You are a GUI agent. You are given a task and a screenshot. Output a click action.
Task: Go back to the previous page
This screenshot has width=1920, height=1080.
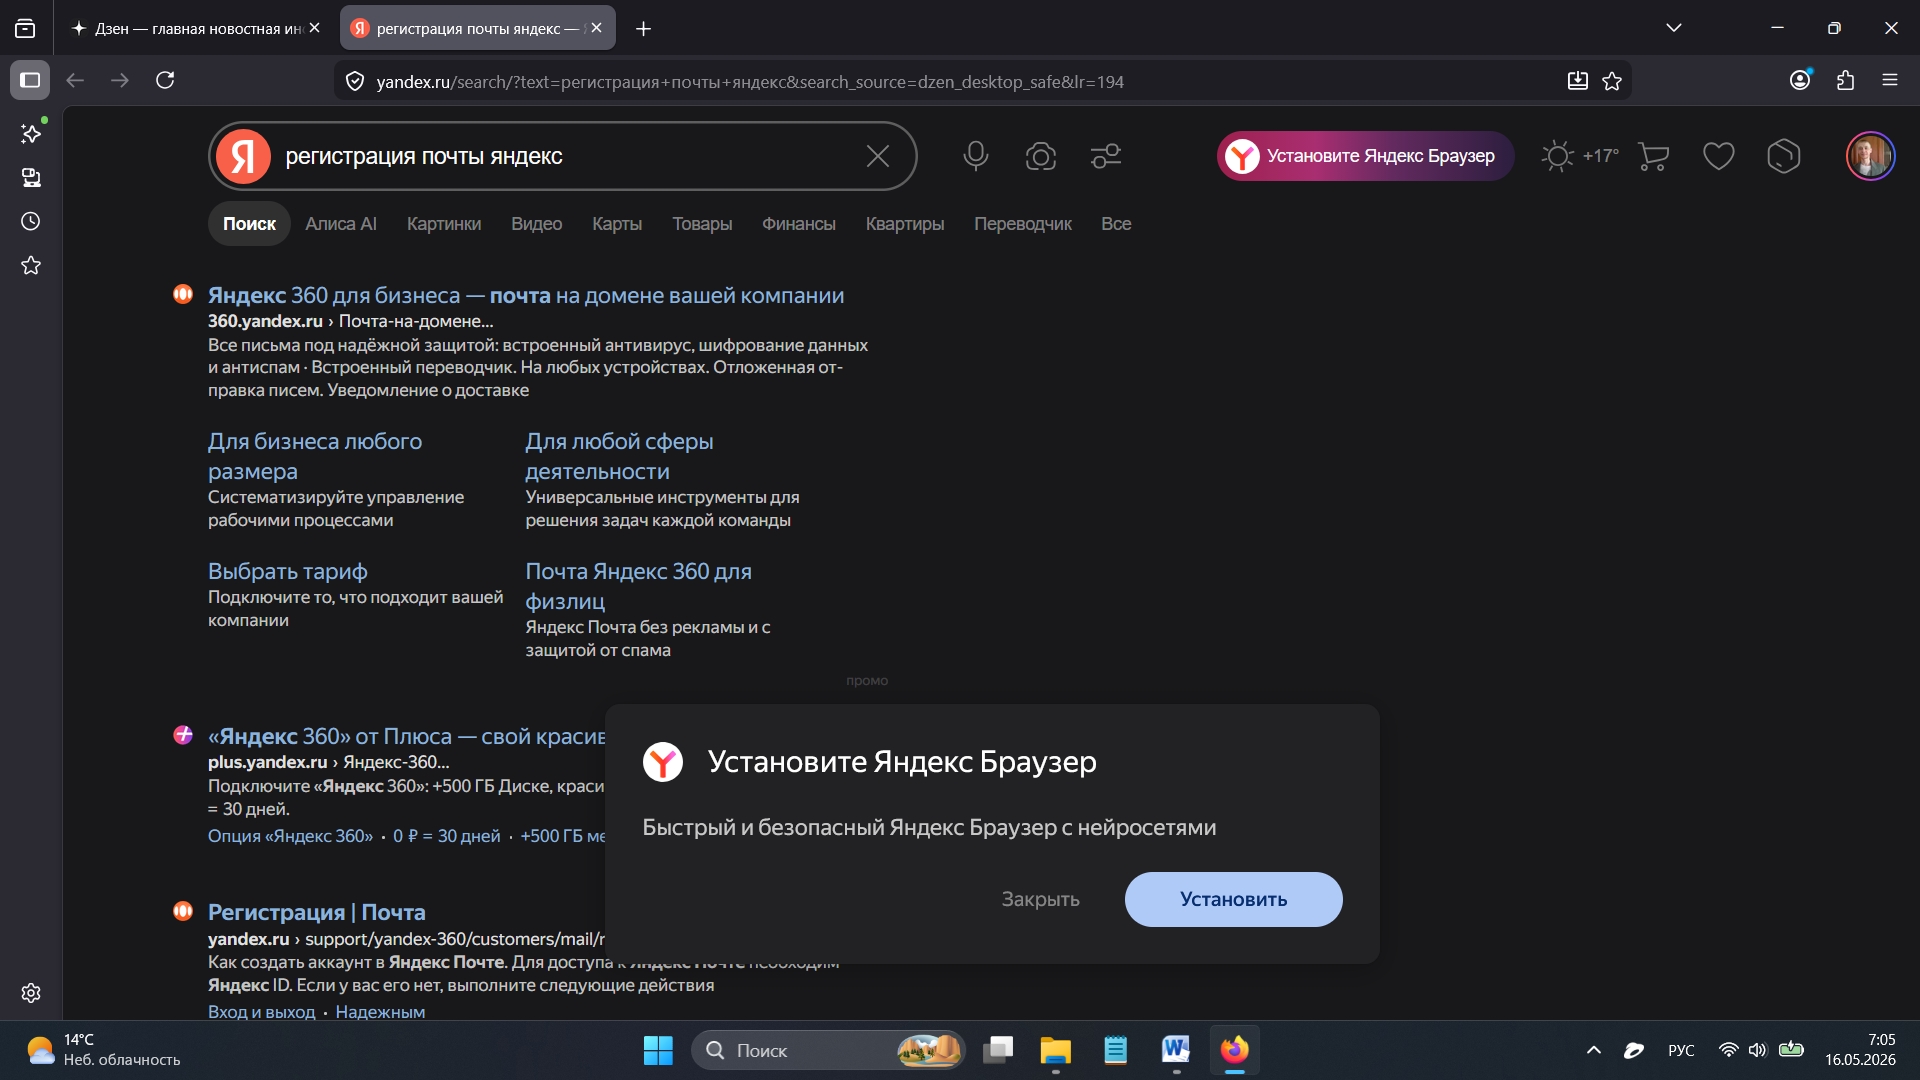(75, 80)
